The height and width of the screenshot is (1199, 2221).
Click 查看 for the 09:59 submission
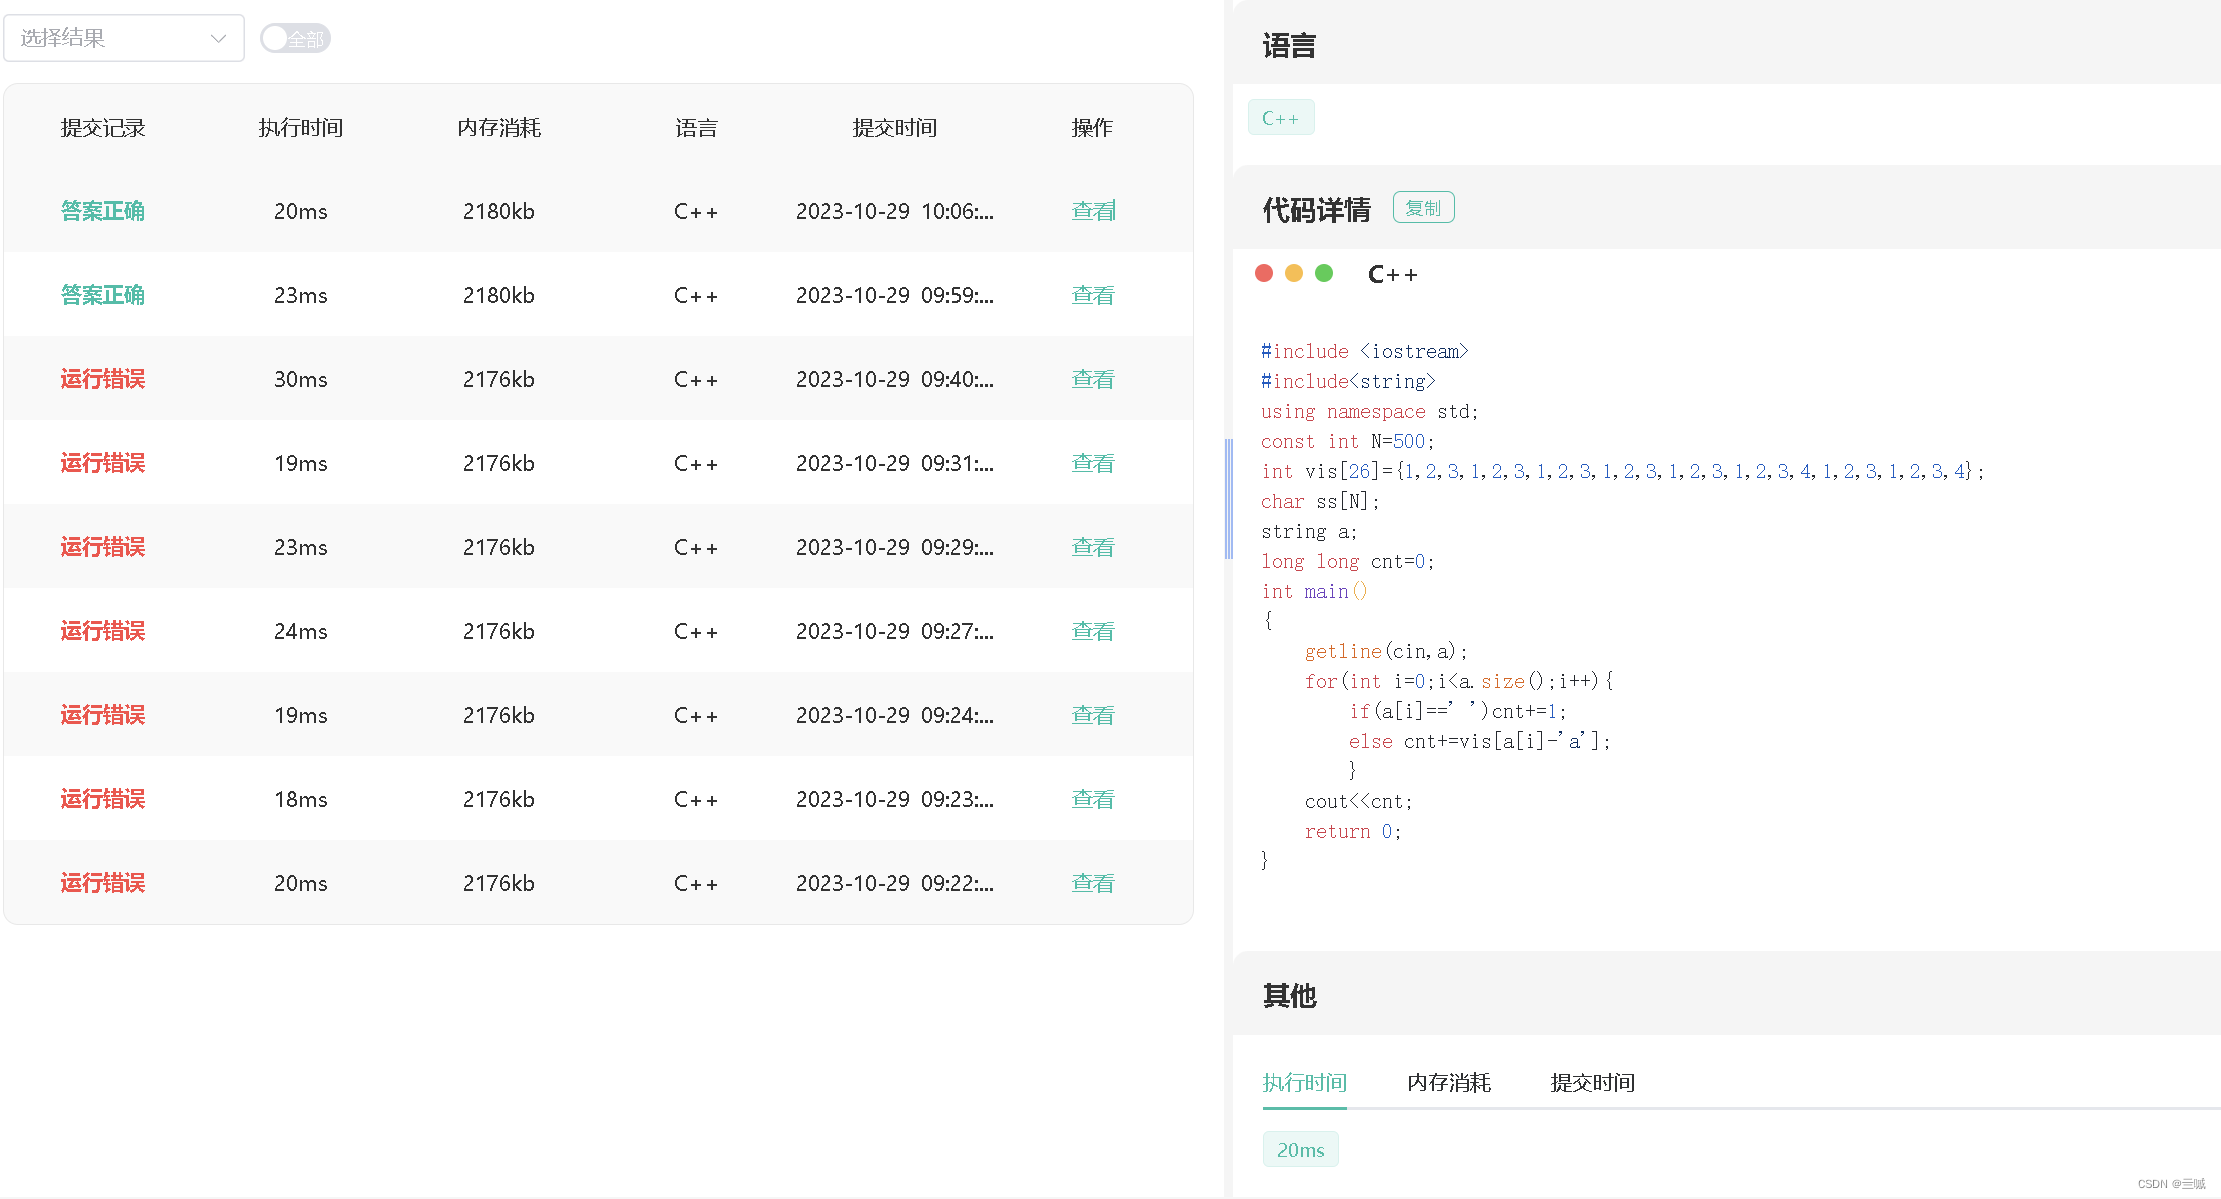tap(1092, 295)
